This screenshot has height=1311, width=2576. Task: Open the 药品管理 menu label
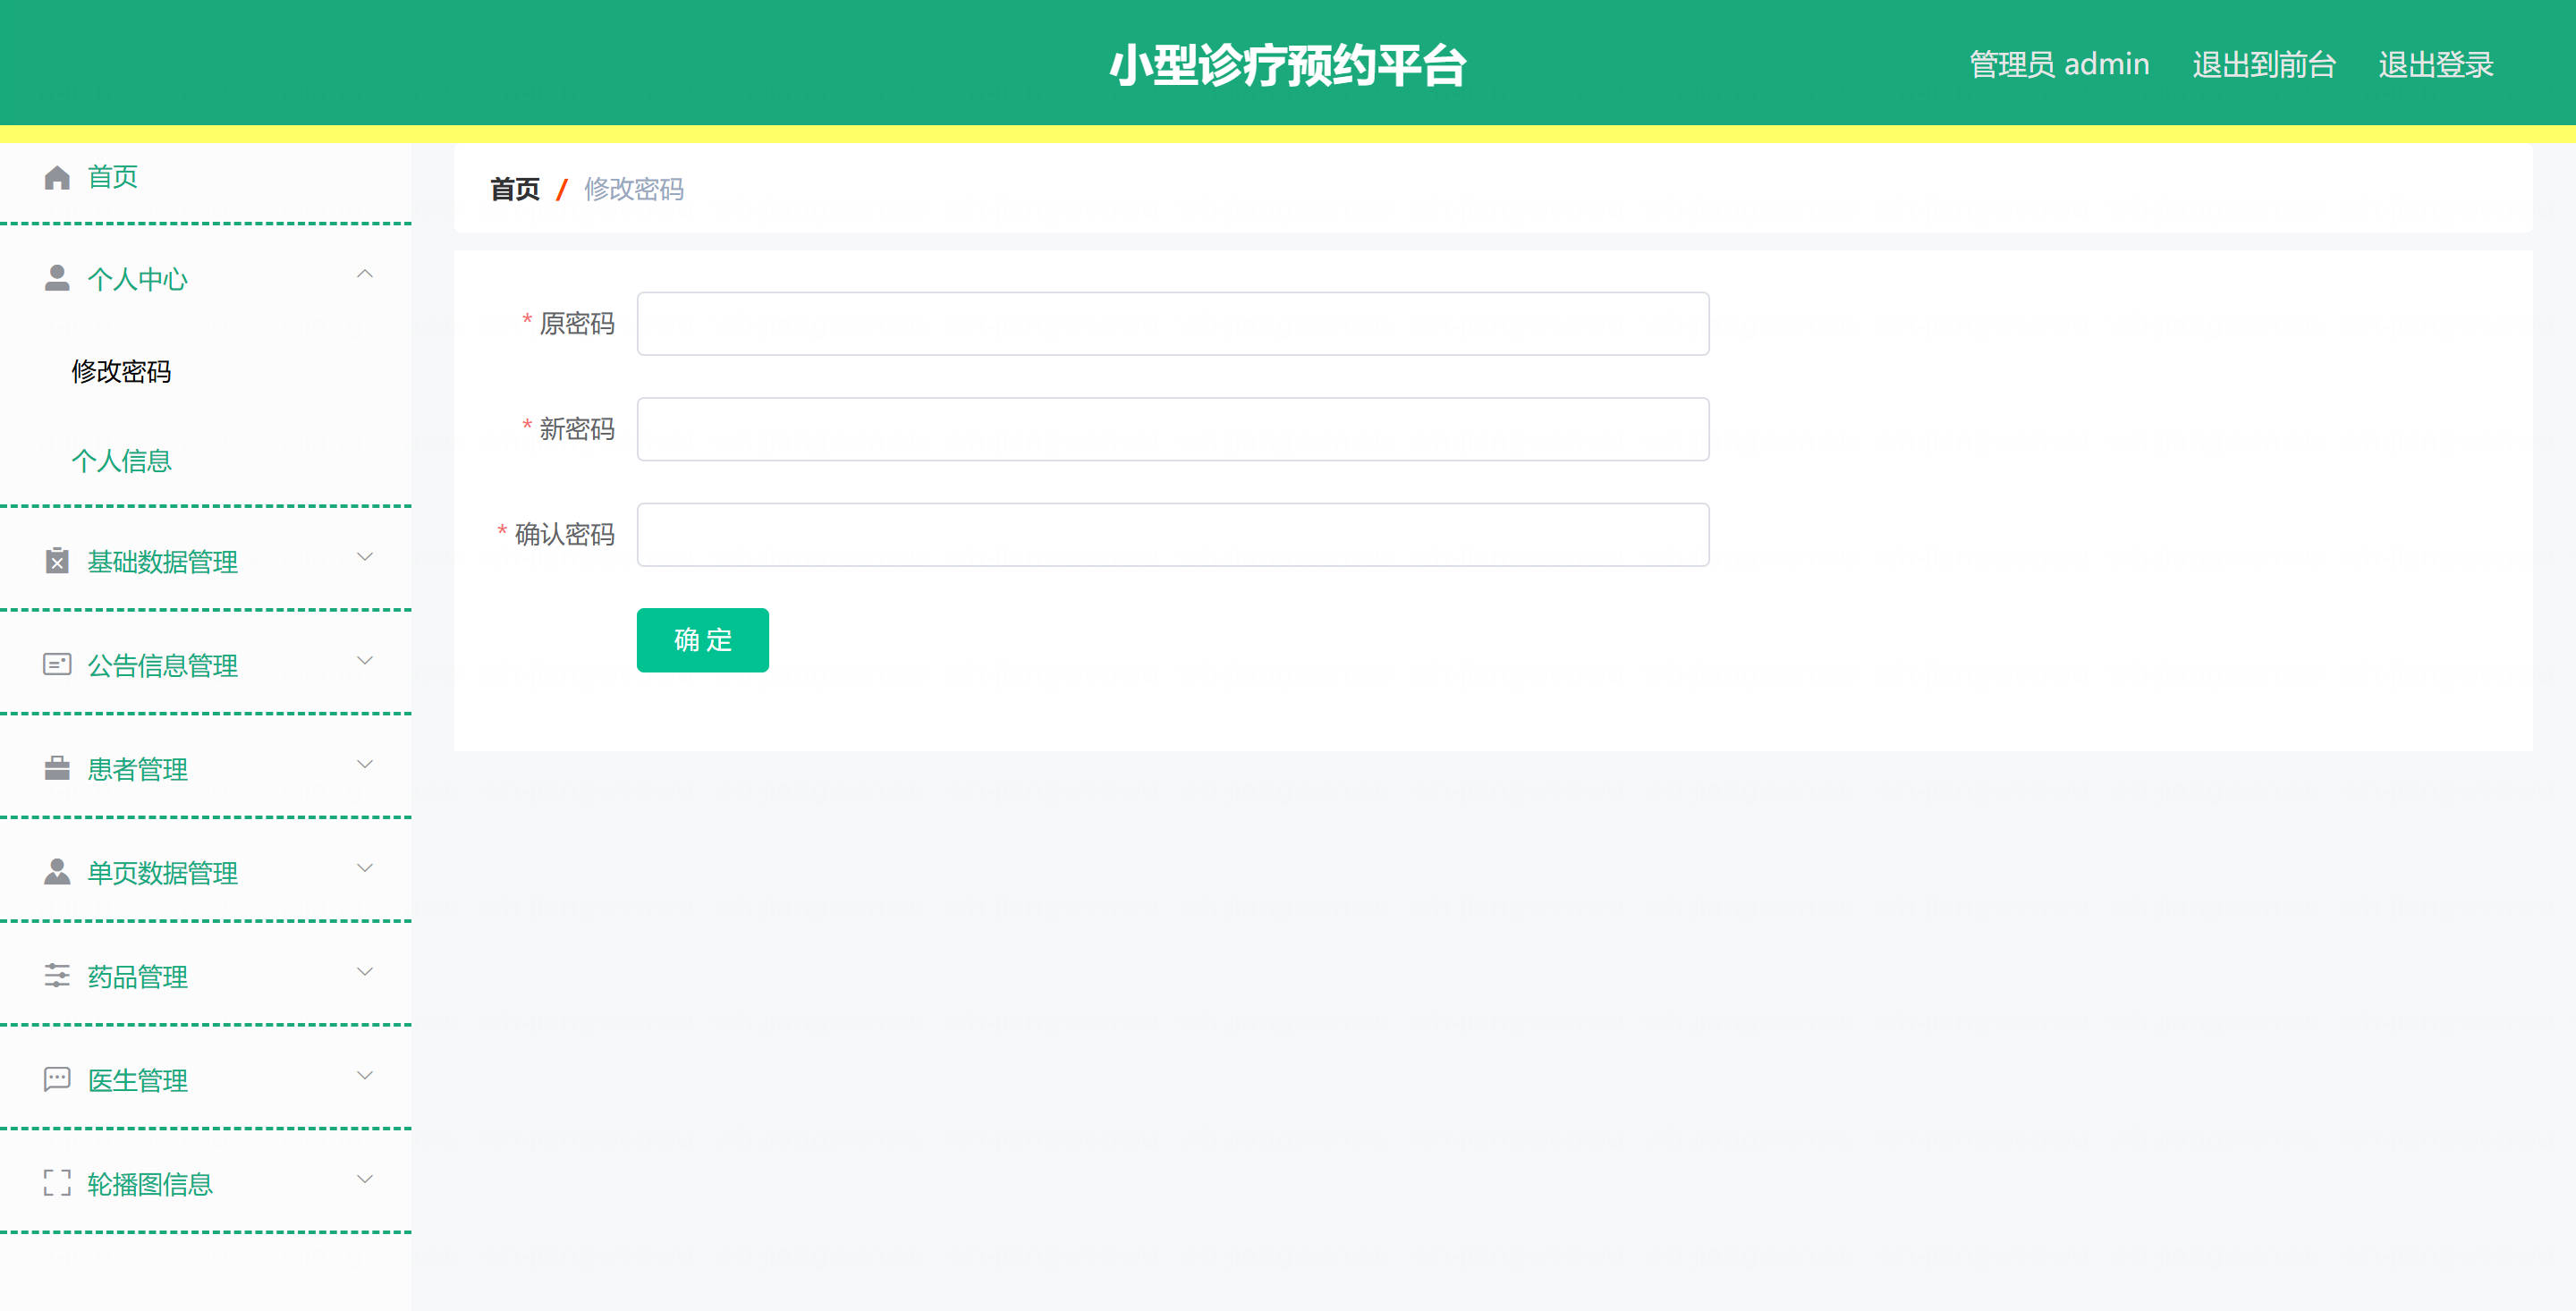137,977
